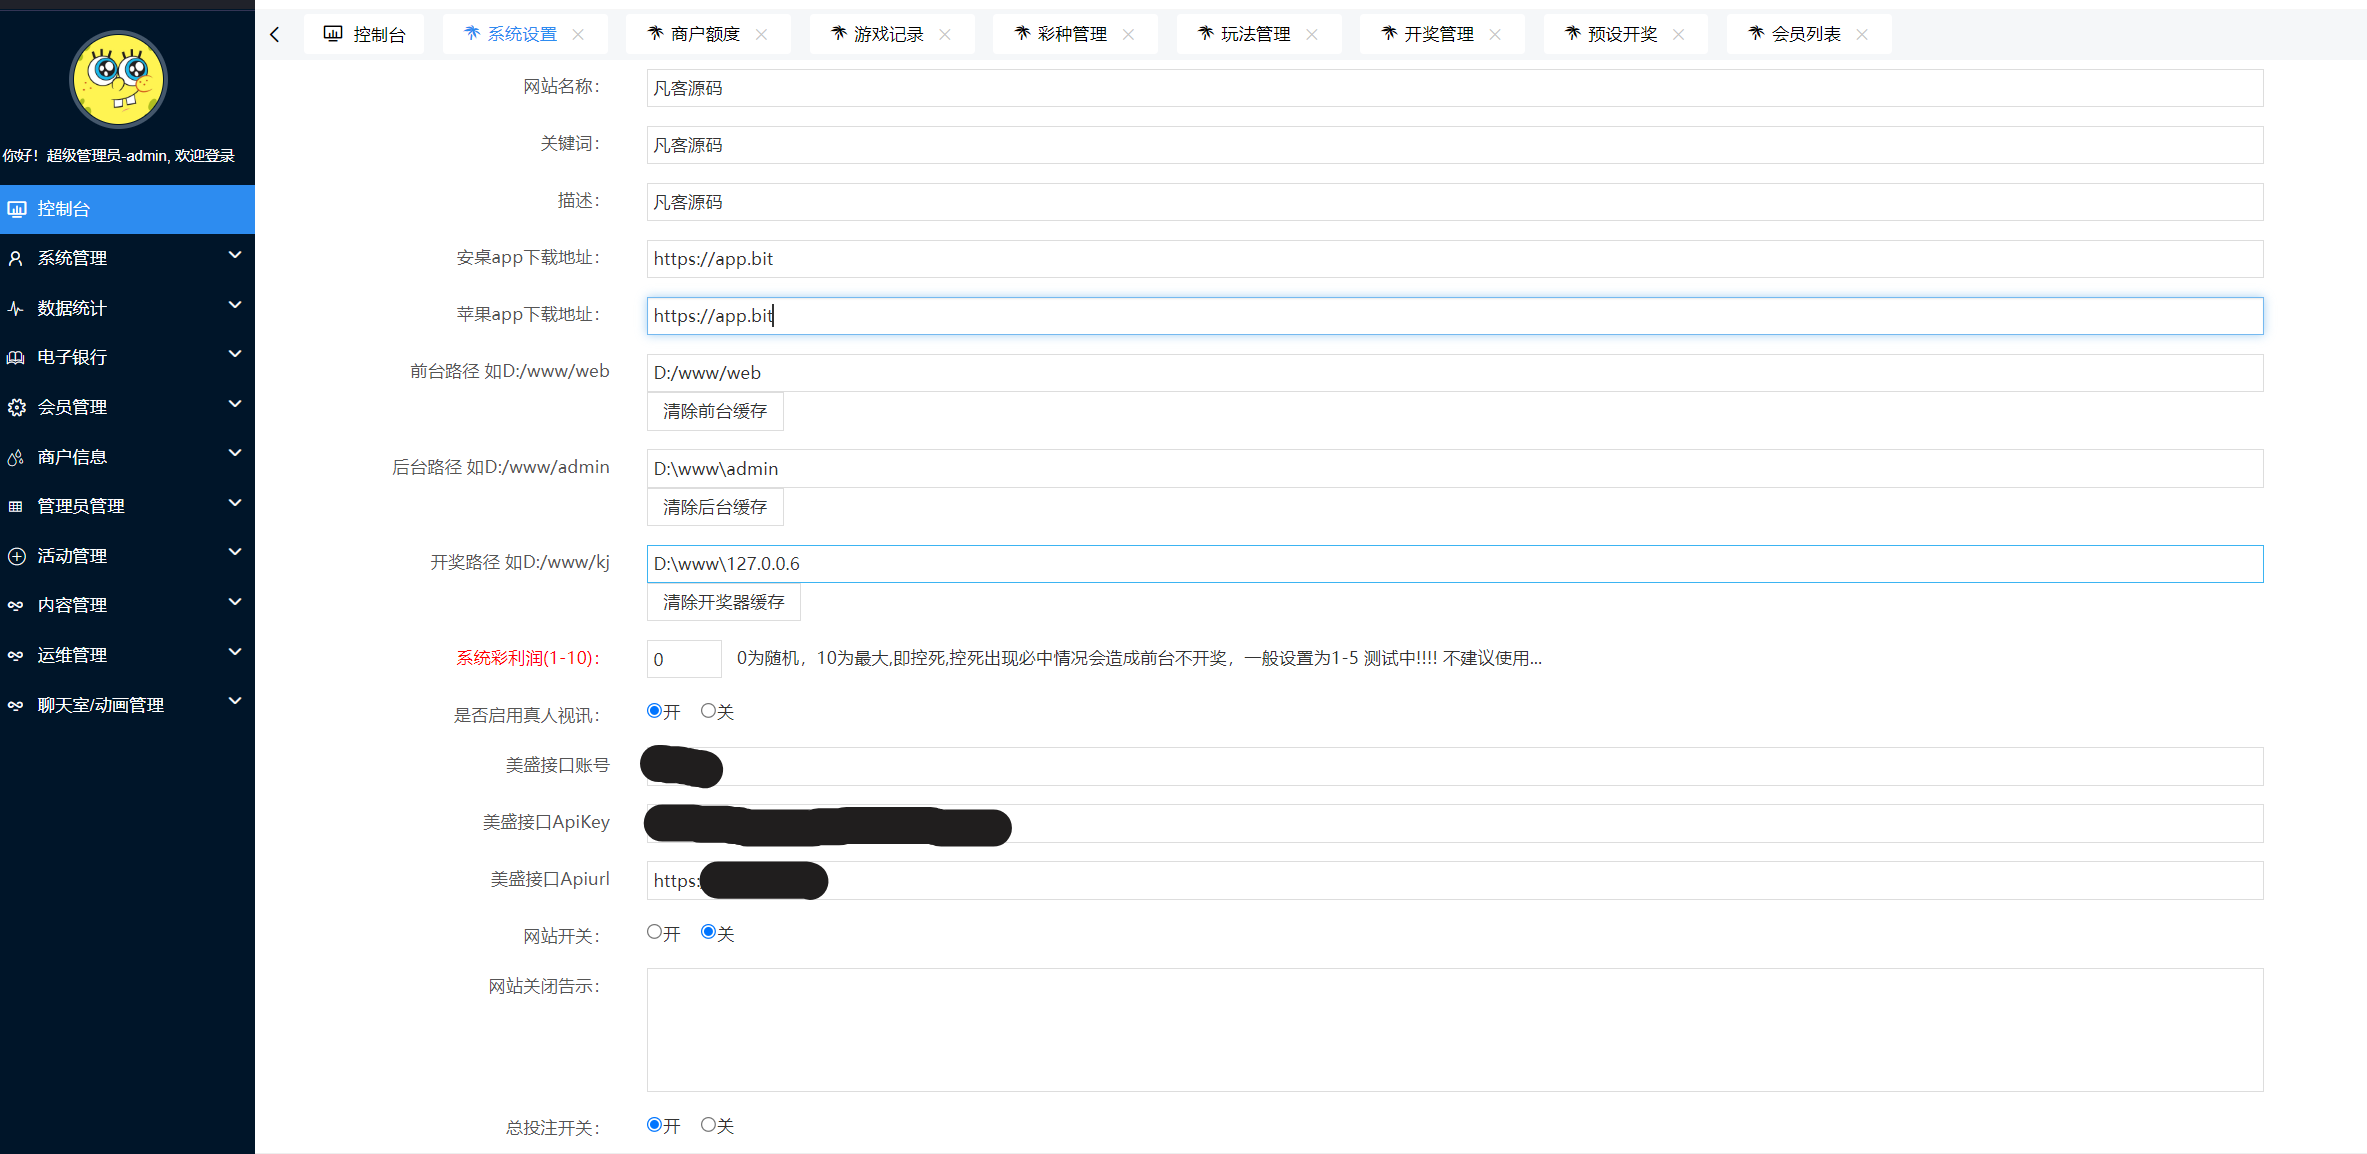Switch to the 彩种管理 tab

tap(1071, 35)
